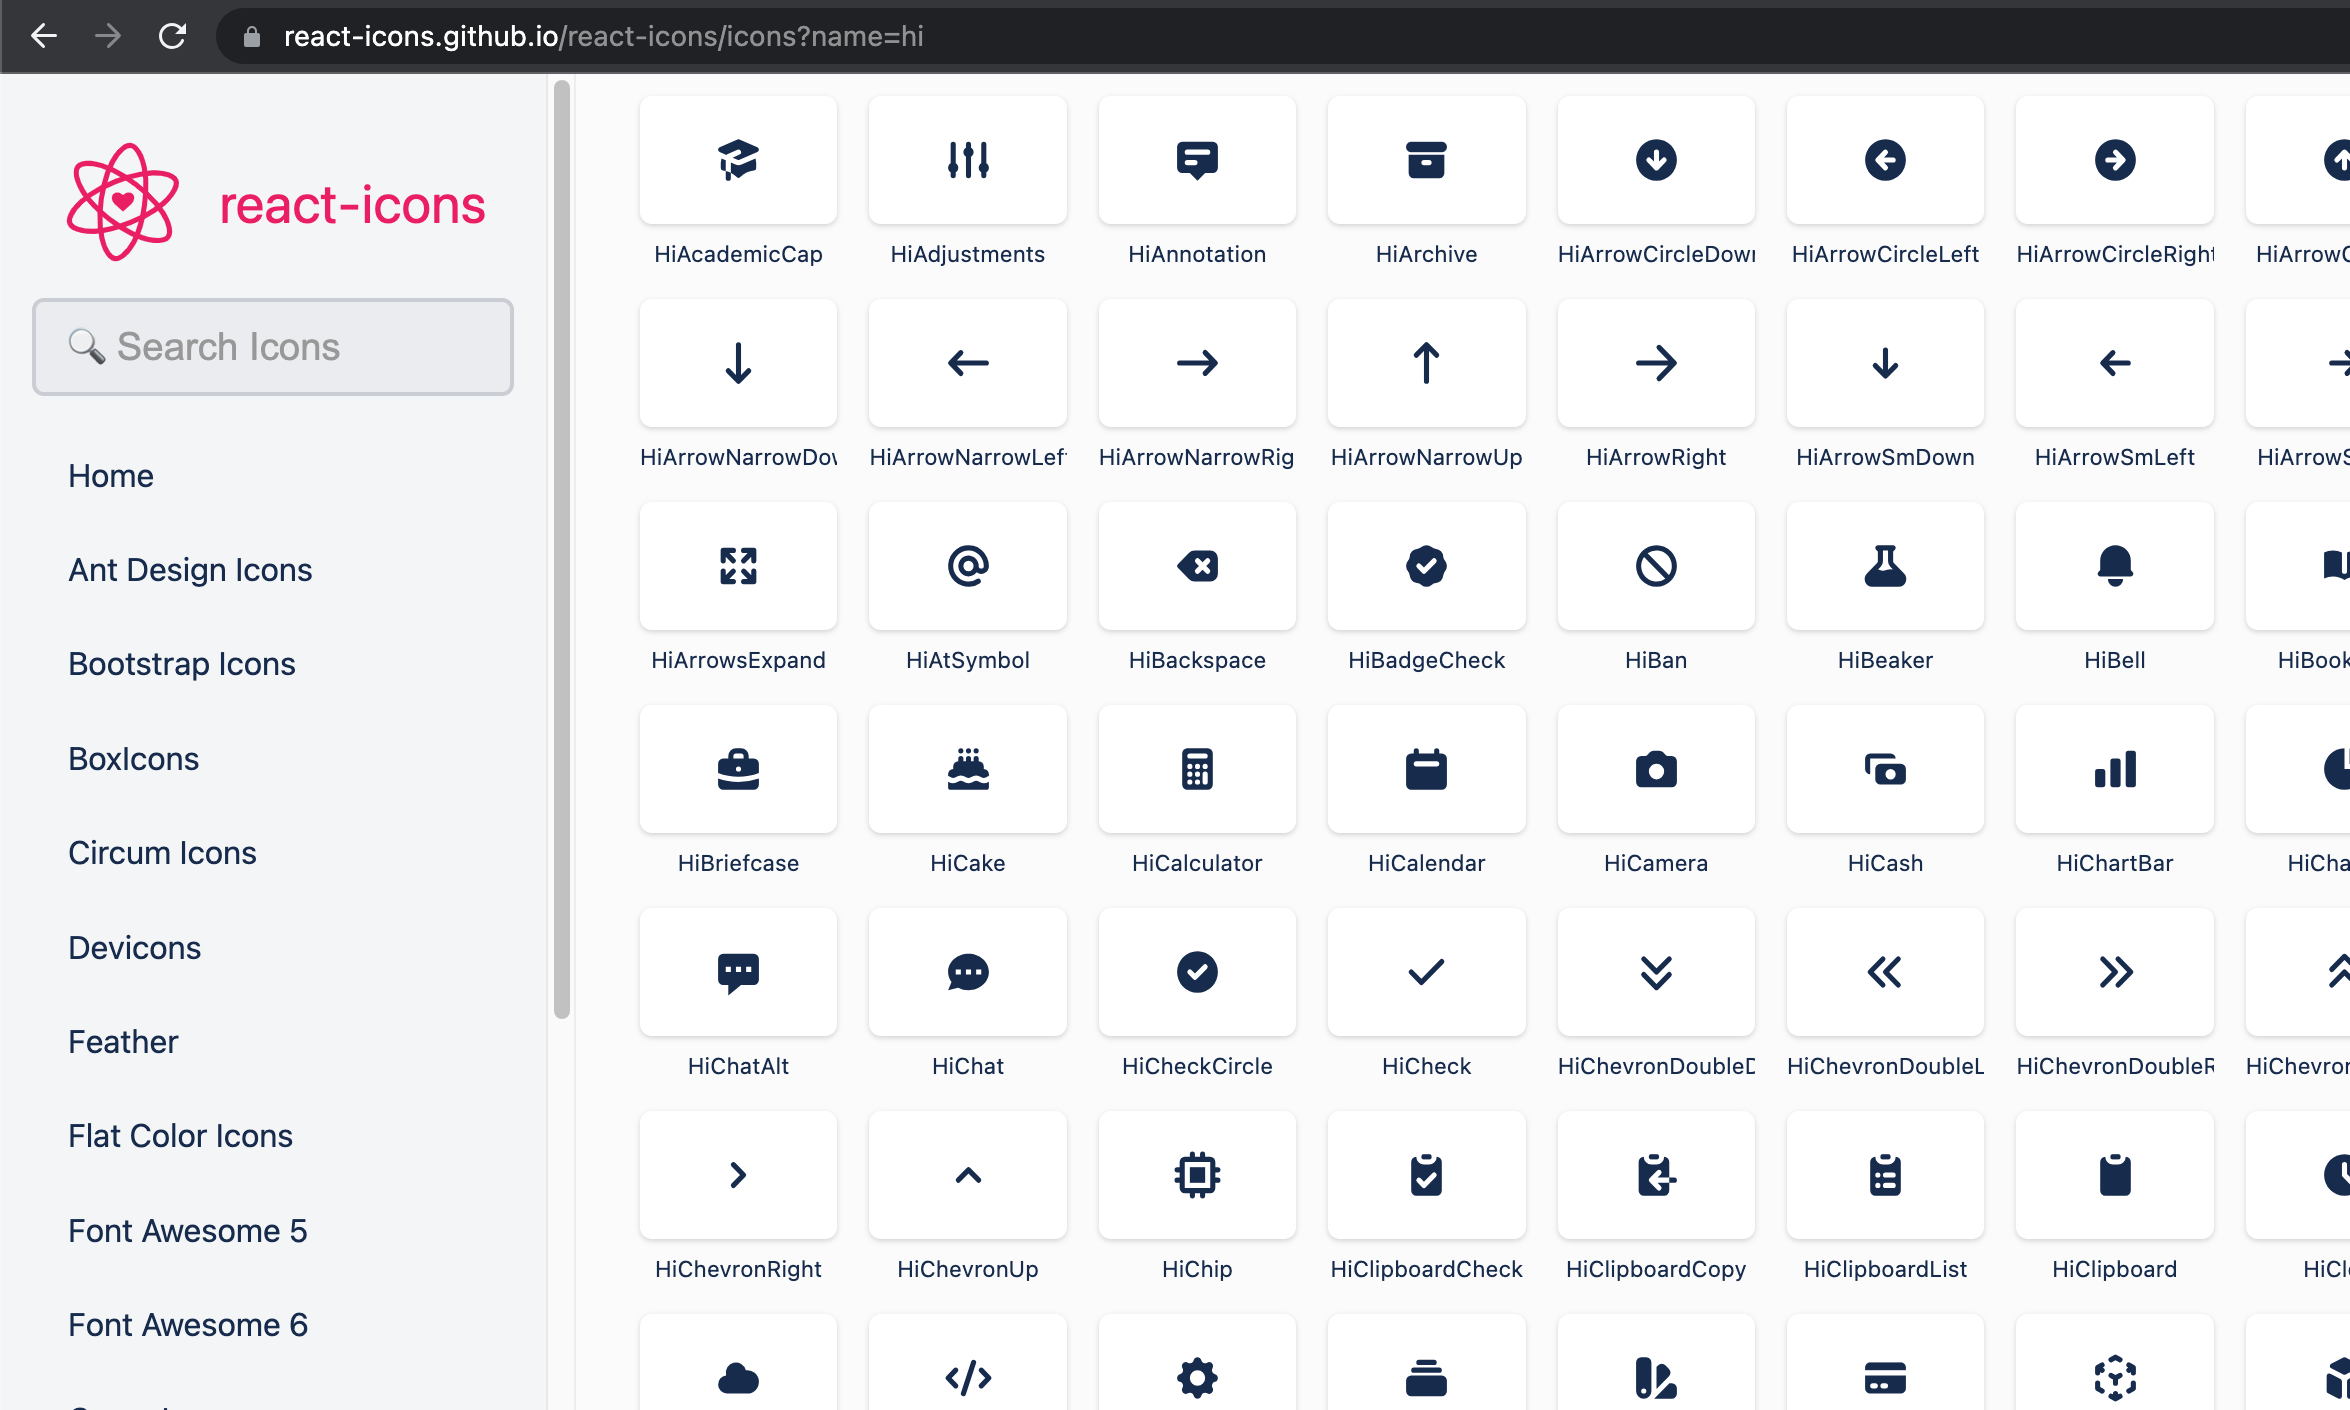This screenshot has width=2350, height=1410.
Task: Pick the HiBeaker flask icon
Action: pos(1885,566)
